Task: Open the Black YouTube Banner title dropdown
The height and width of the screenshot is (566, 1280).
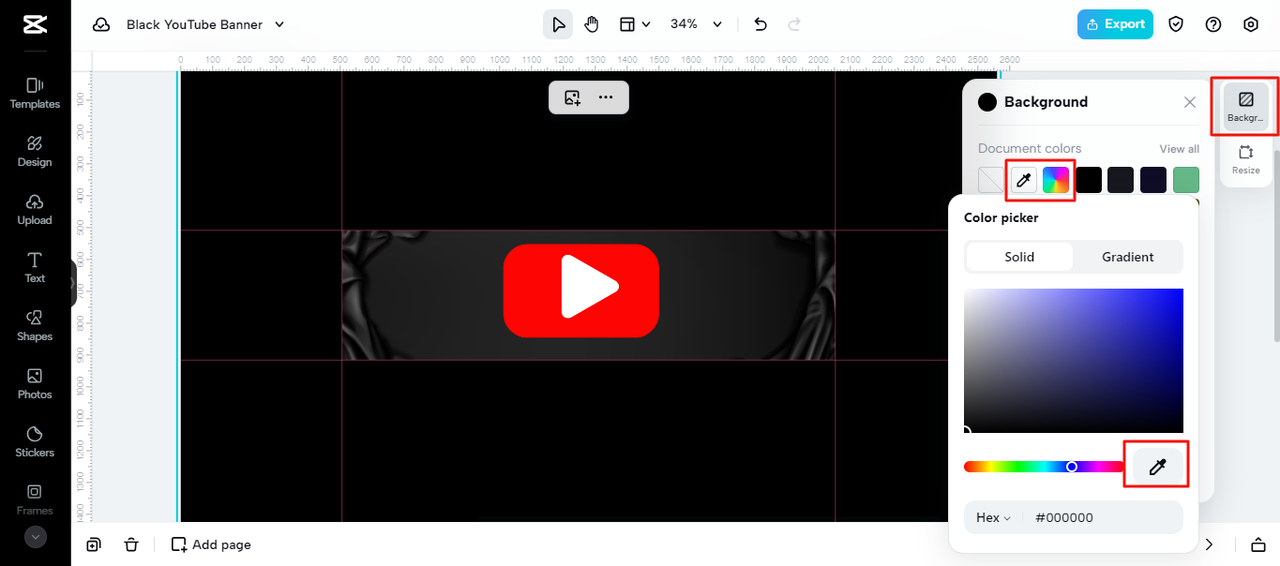Action: point(206,25)
